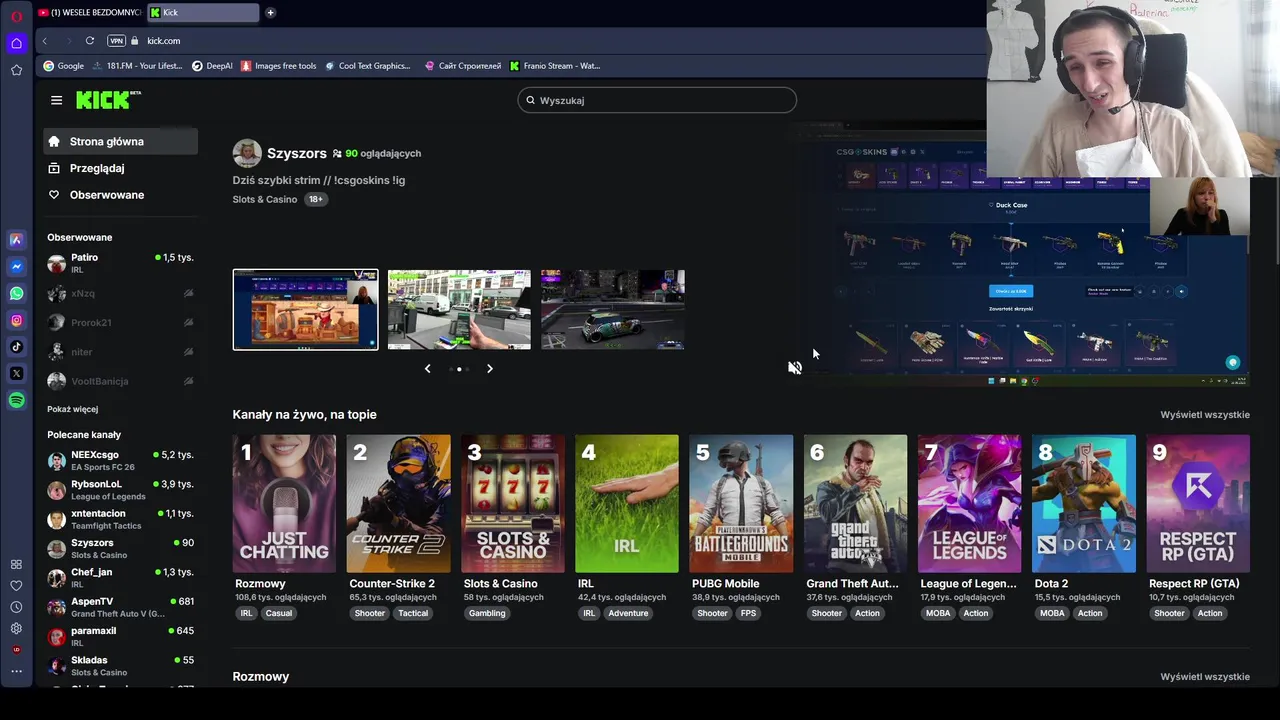Screen dimensions: 1280x720
Task: Open the workspaces grid icon in Opera sidebar
Action: (16, 564)
